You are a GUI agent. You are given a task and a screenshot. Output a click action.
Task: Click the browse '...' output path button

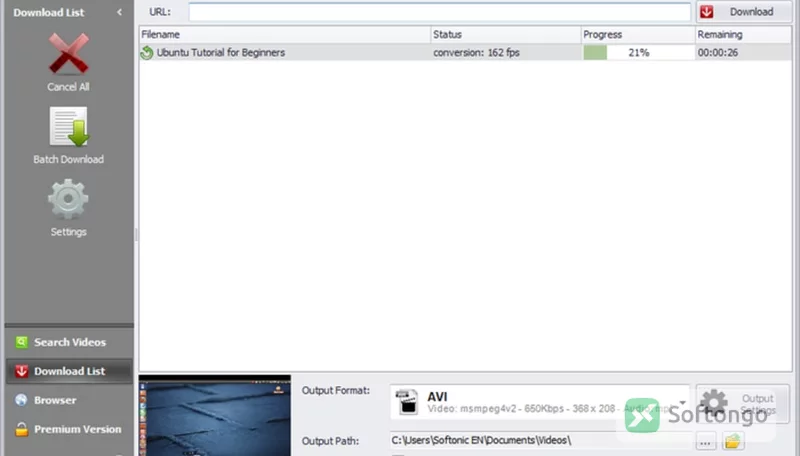(705, 442)
